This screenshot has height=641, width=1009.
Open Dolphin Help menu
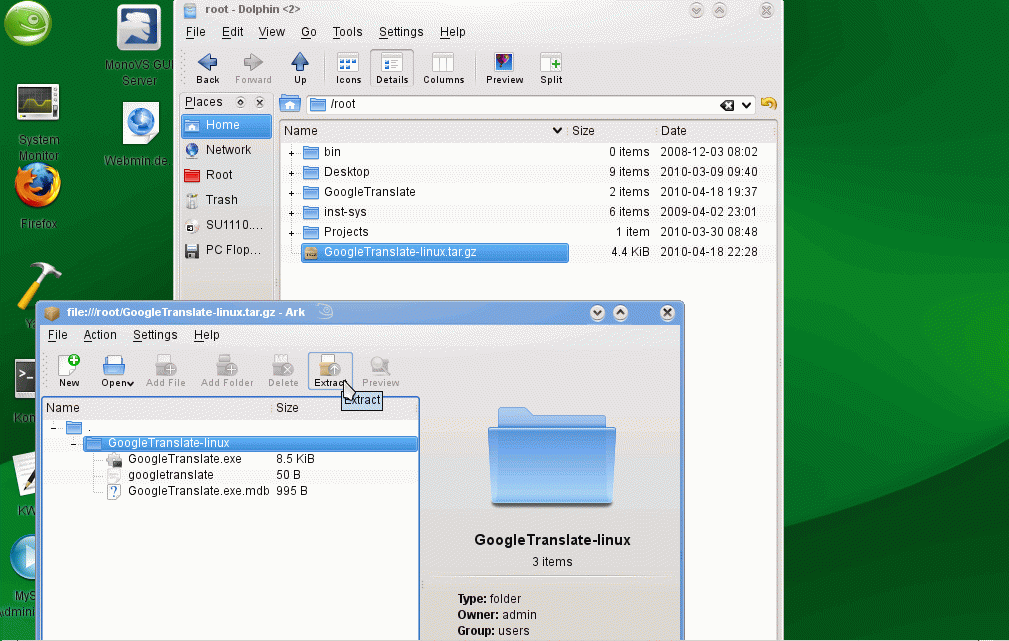point(452,32)
